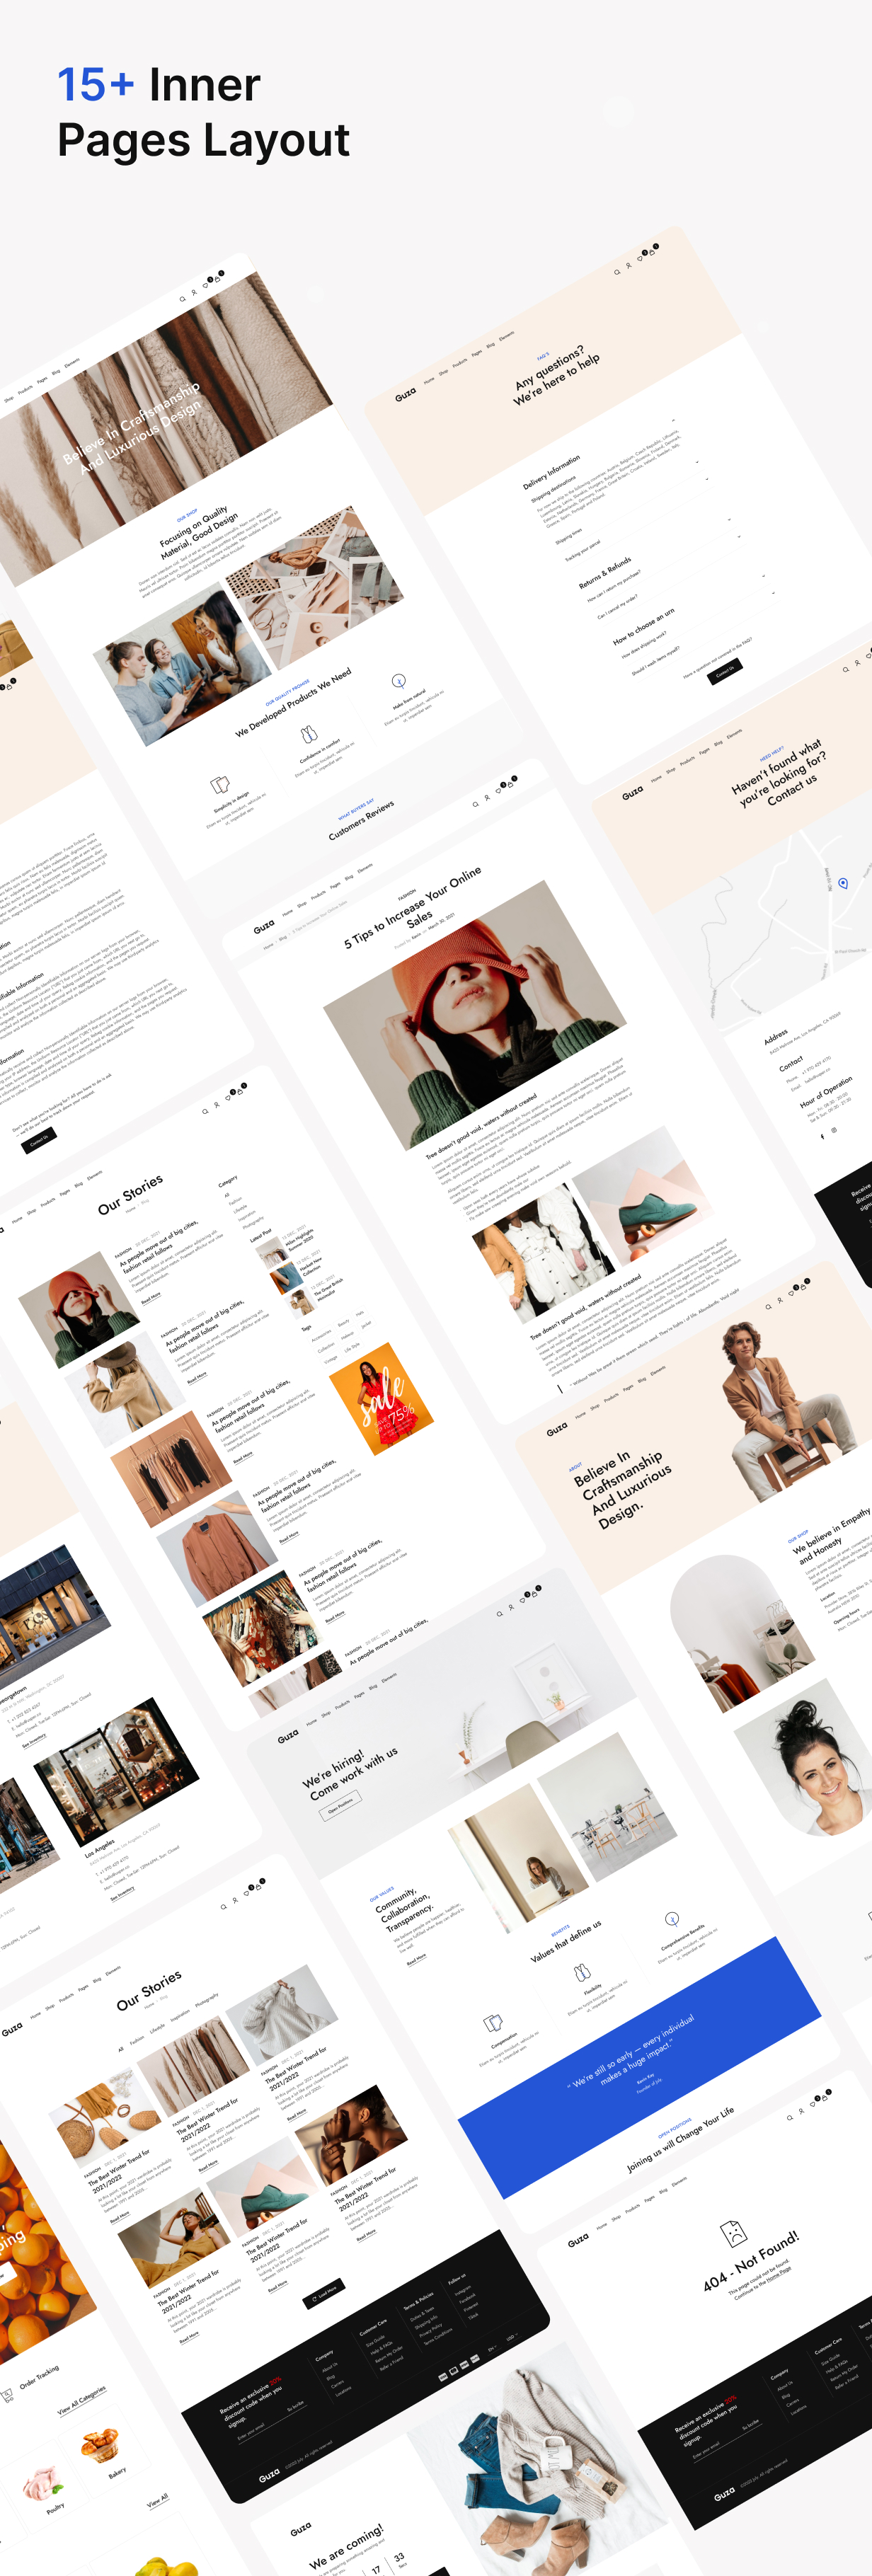
Task: Open 'Products' in the FAQ page navigation
Action: tap(459, 363)
